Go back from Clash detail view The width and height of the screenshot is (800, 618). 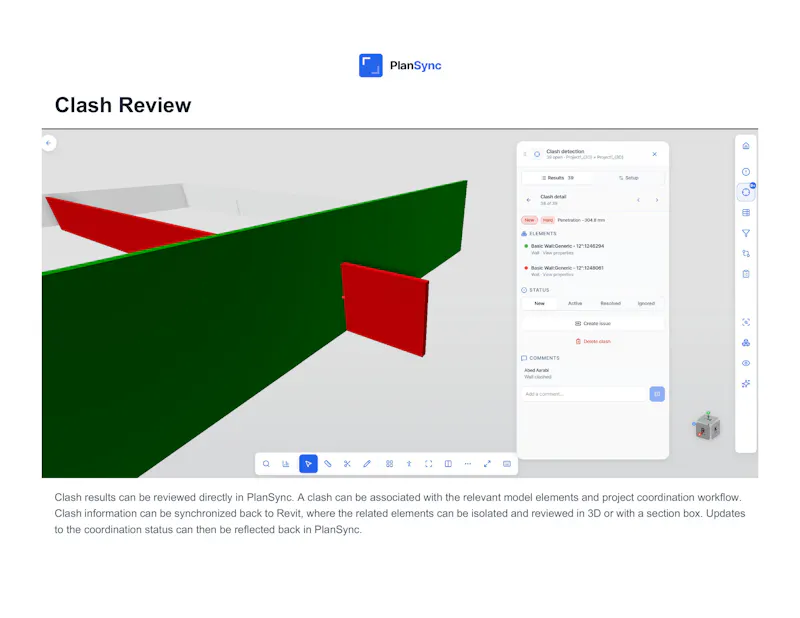click(x=529, y=200)
